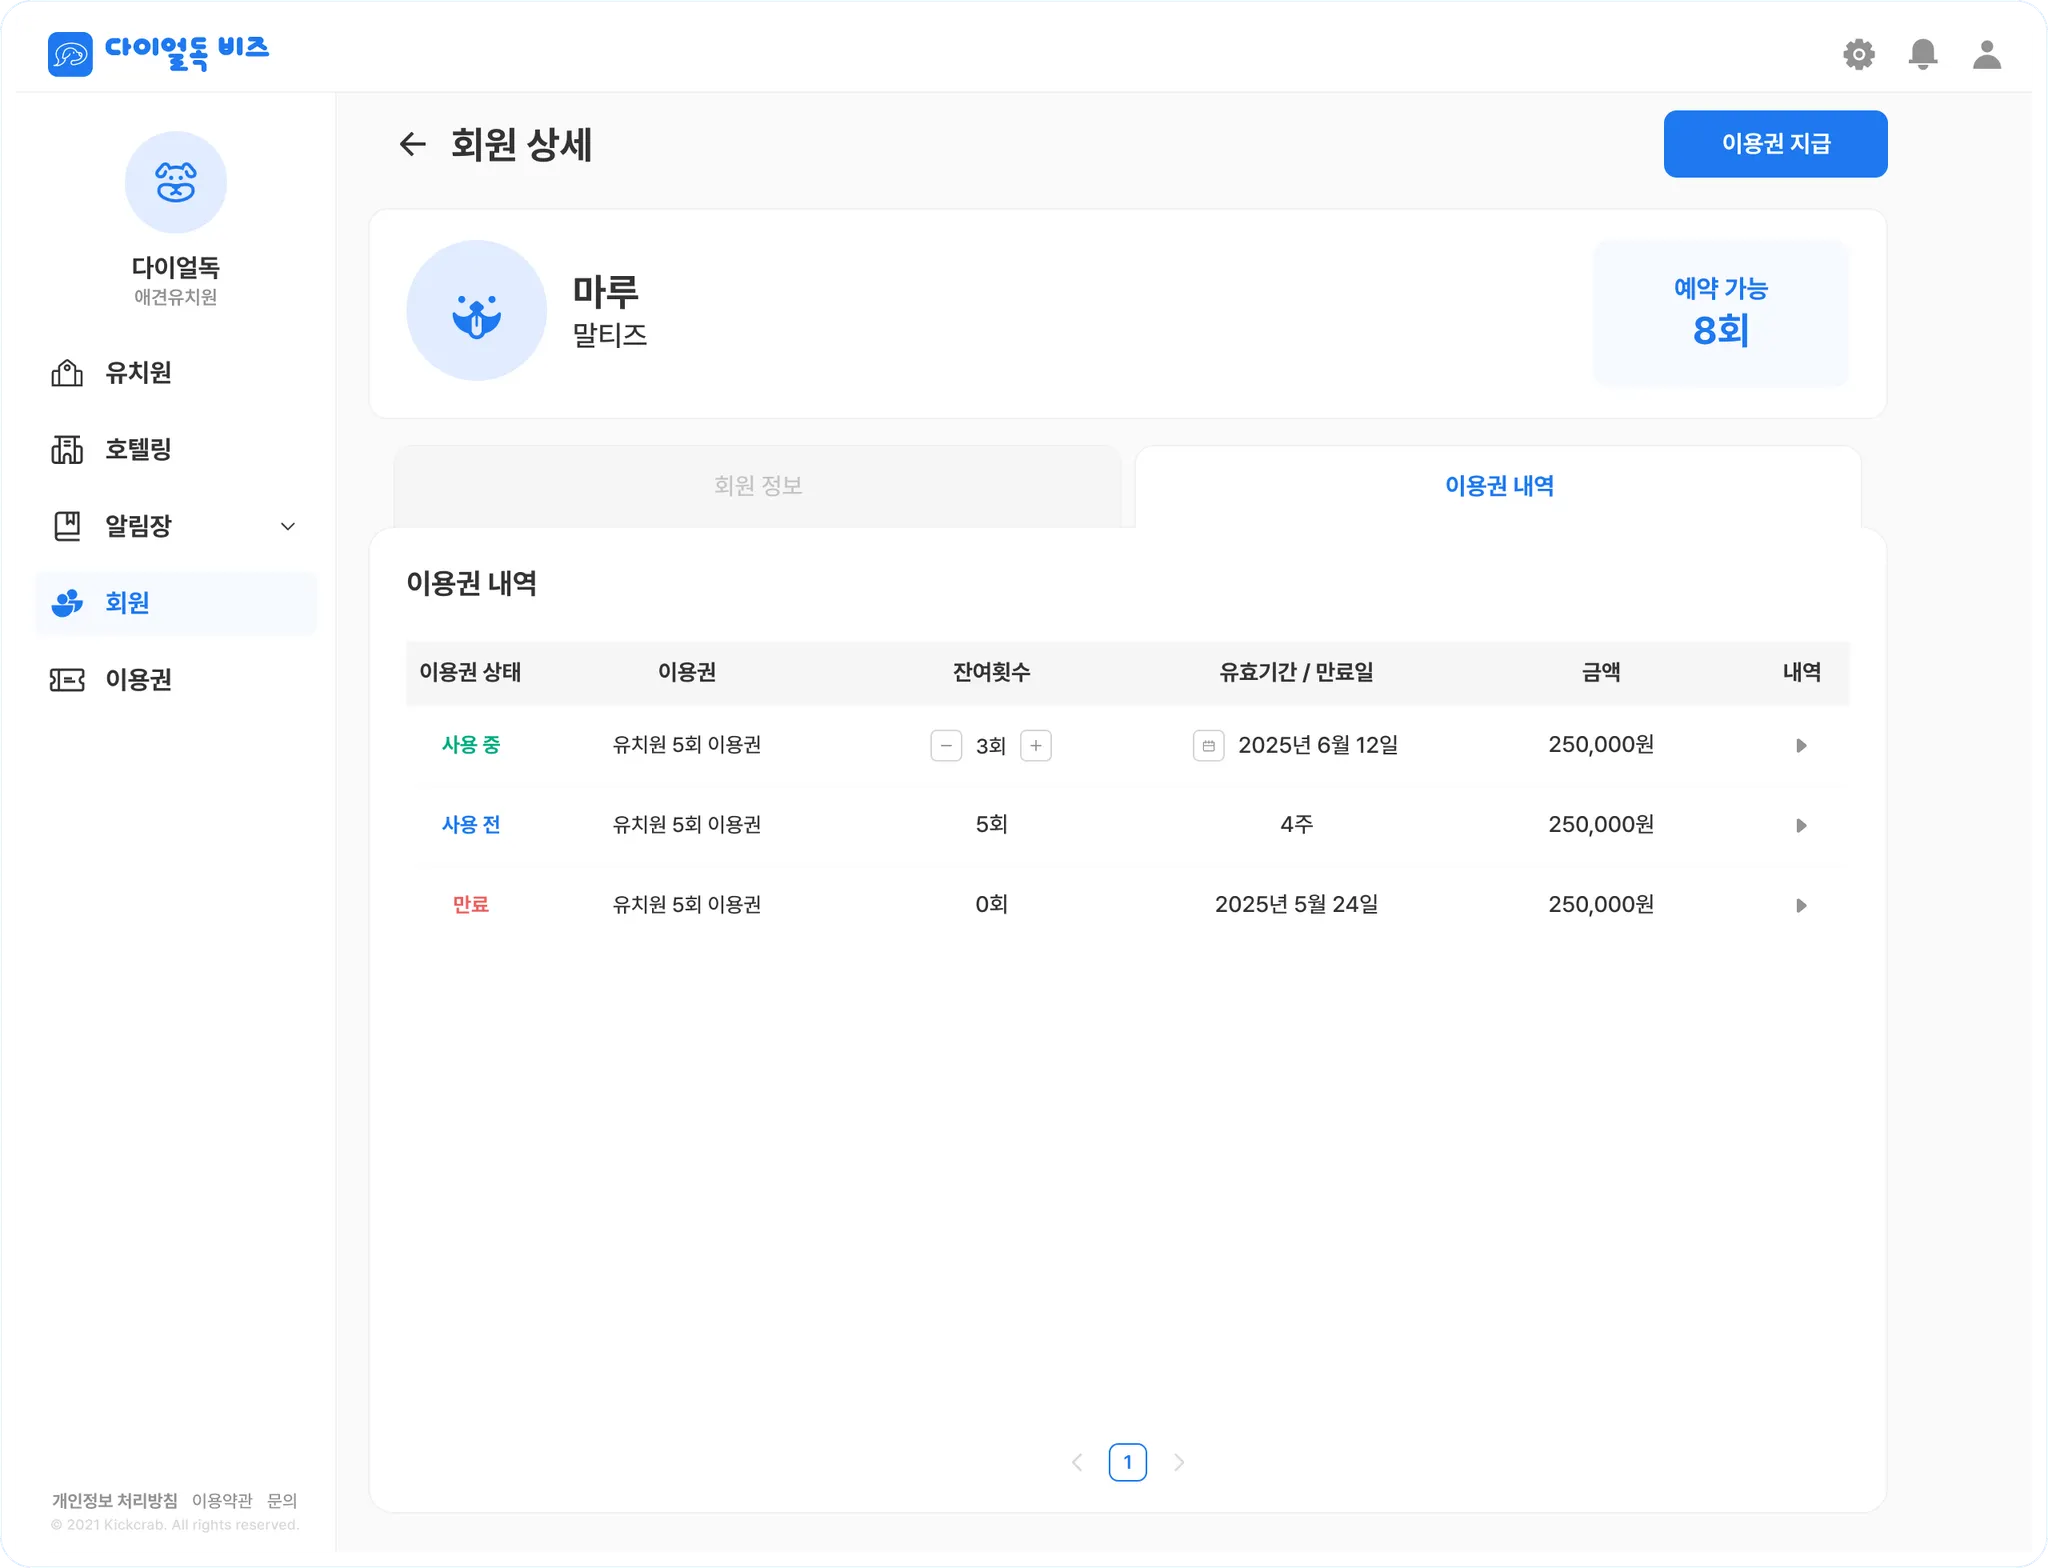The image size is (2048, 1568).
Task: Increase remaining count with plus button
Action: pos(1036,746)
